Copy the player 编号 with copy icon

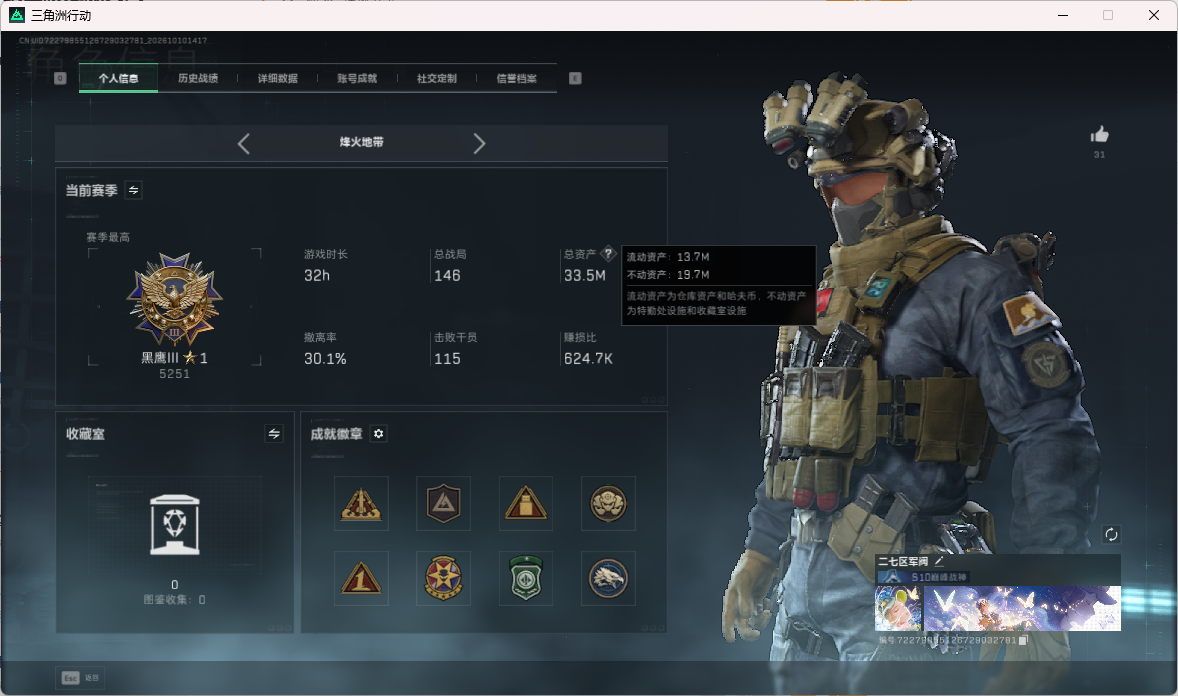coord(1022,640)
